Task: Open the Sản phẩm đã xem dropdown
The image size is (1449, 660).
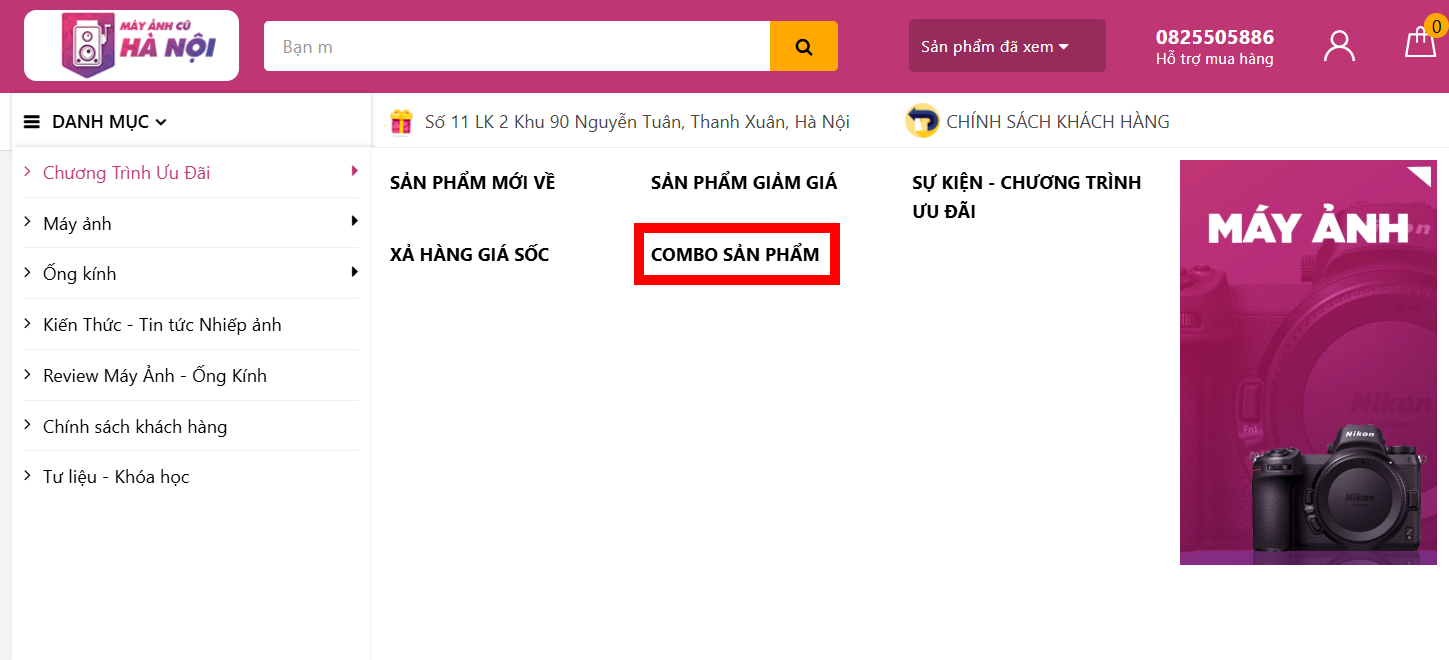Action: (1007, 46)
